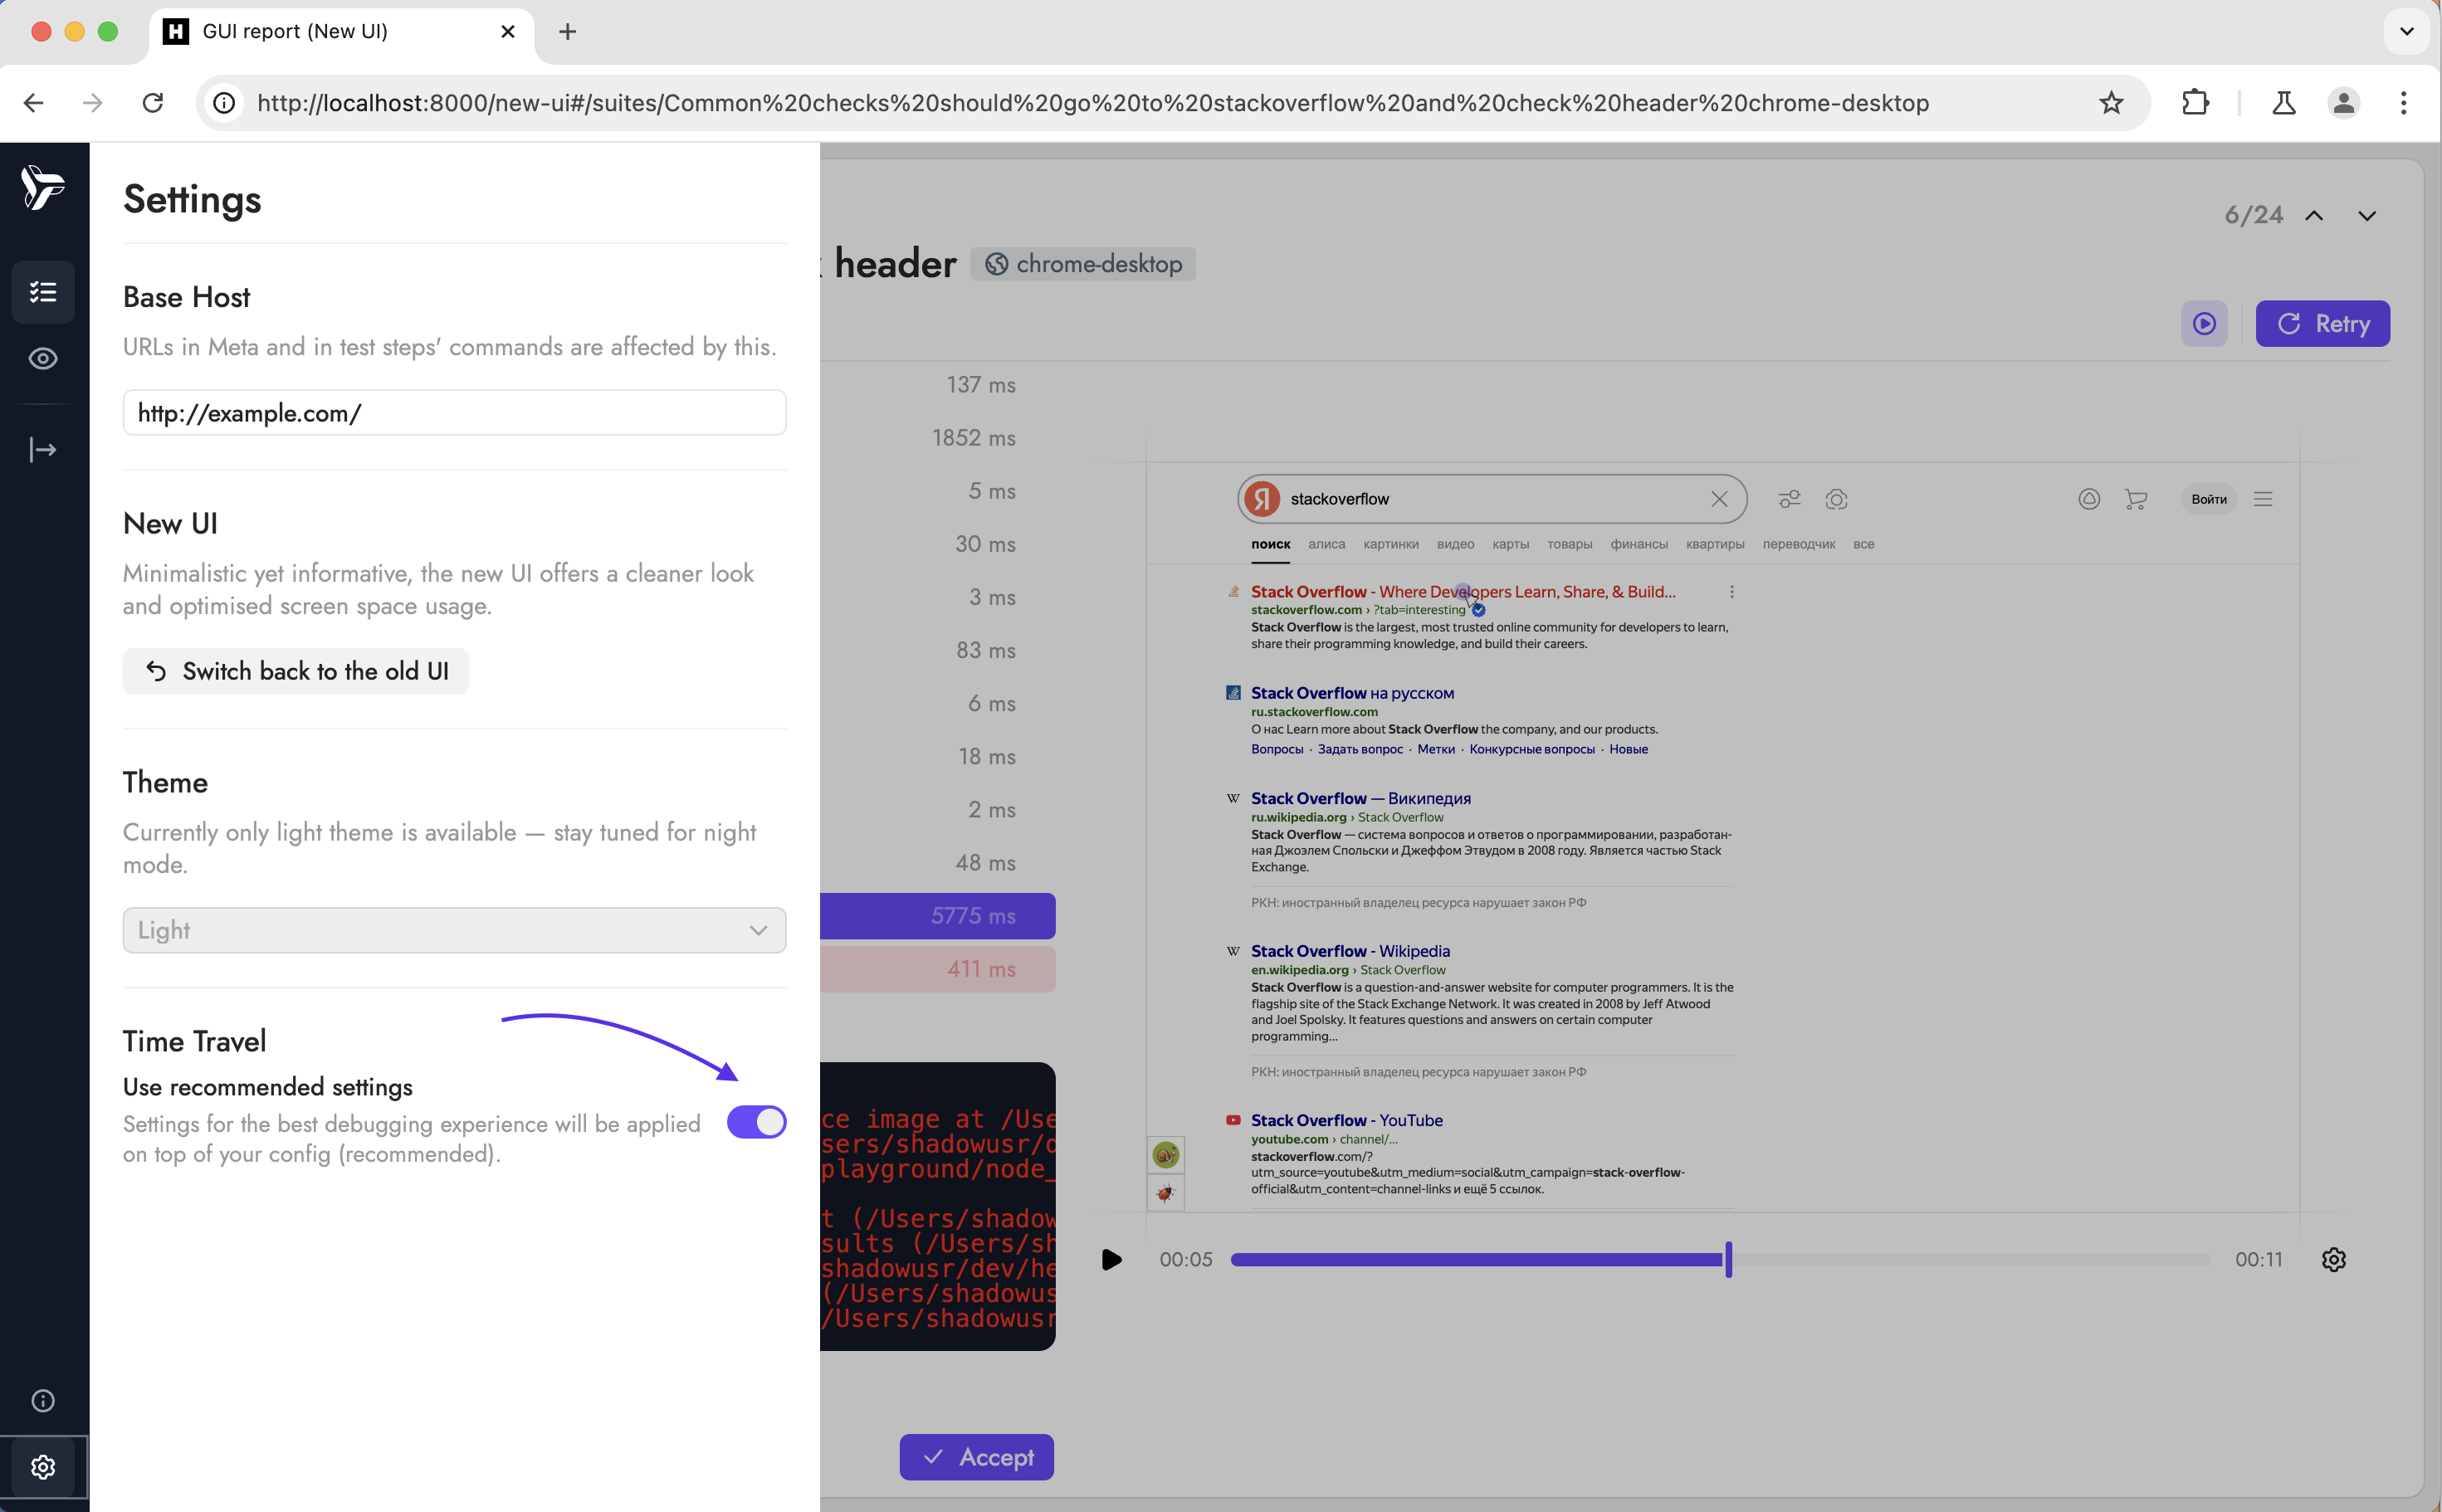Viewport: 2442px width, 1512px height.
Task: Open a new browser tab
Action: [567, 31]
